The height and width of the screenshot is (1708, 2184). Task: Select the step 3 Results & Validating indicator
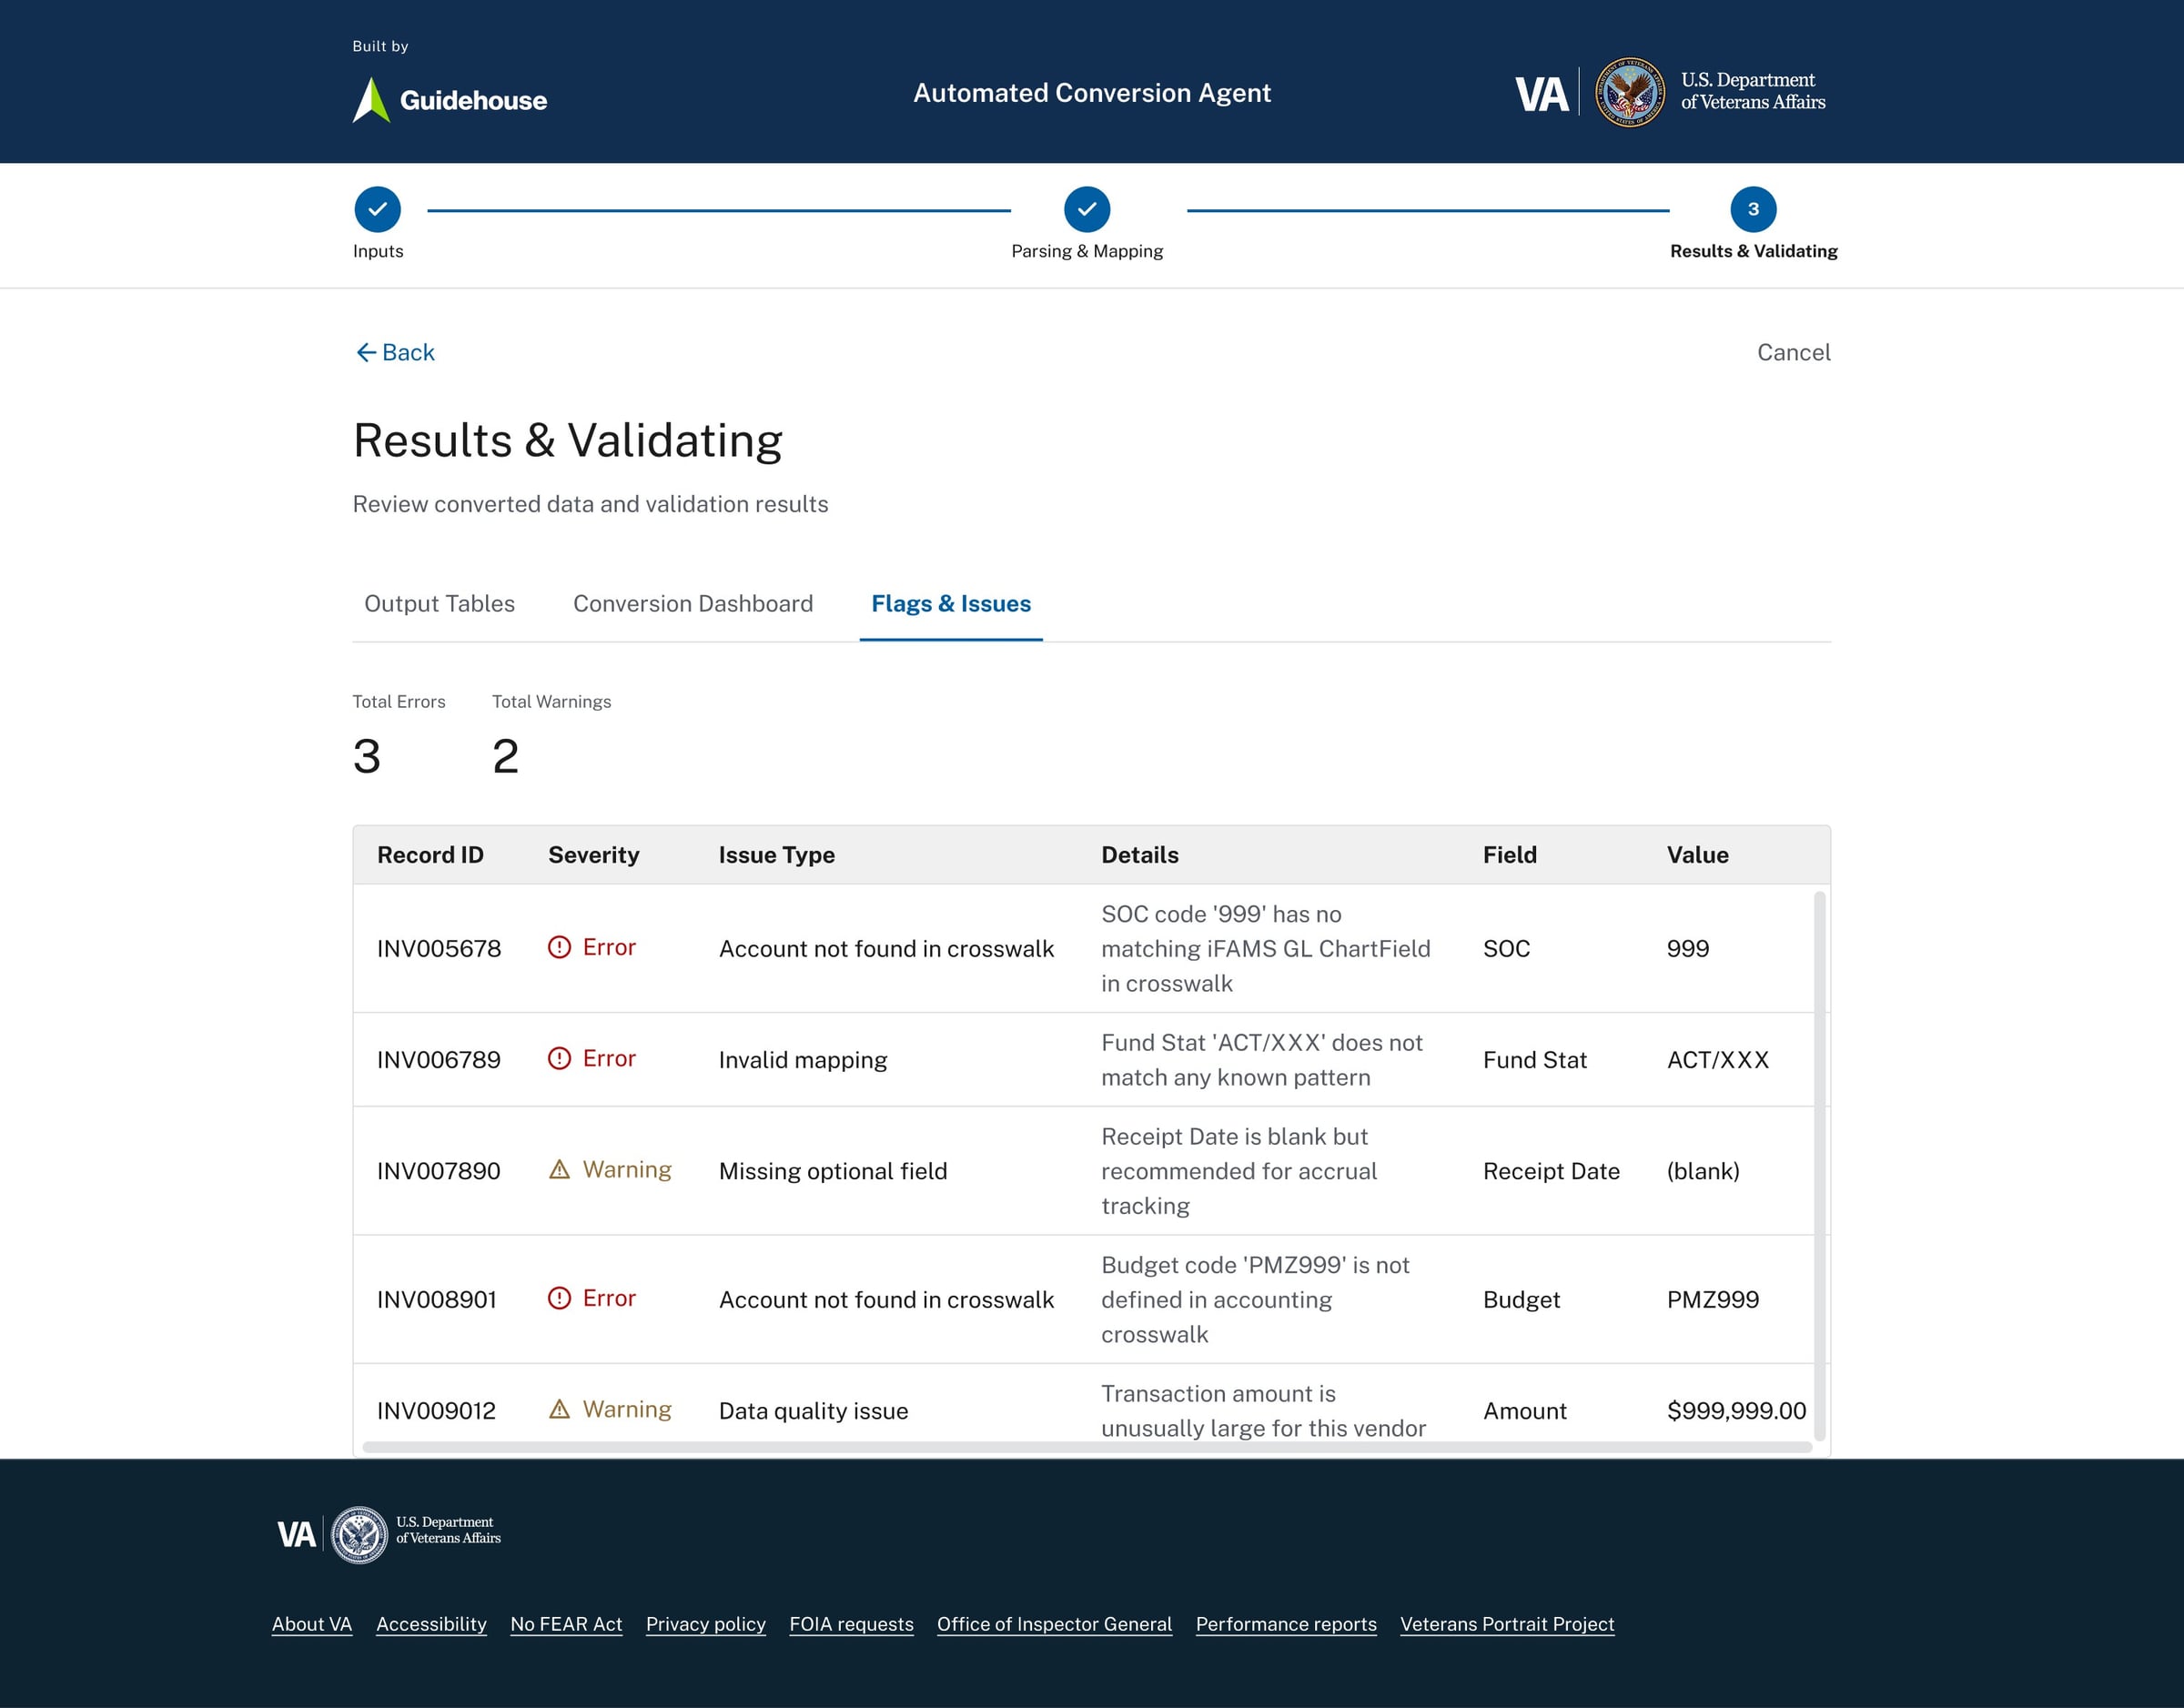click(1753, 209)
